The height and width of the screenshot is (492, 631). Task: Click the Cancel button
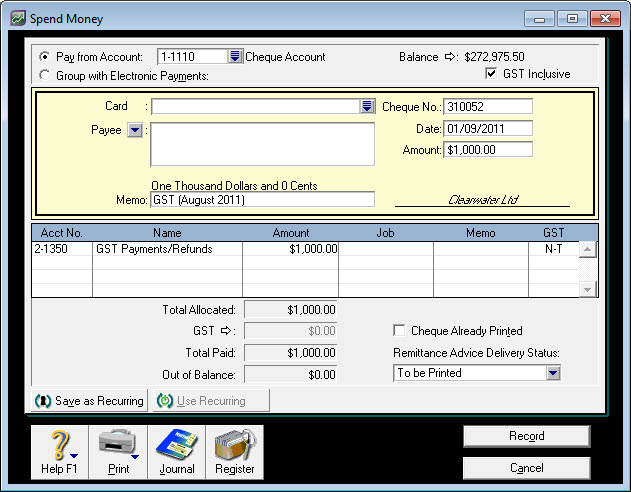526,468
